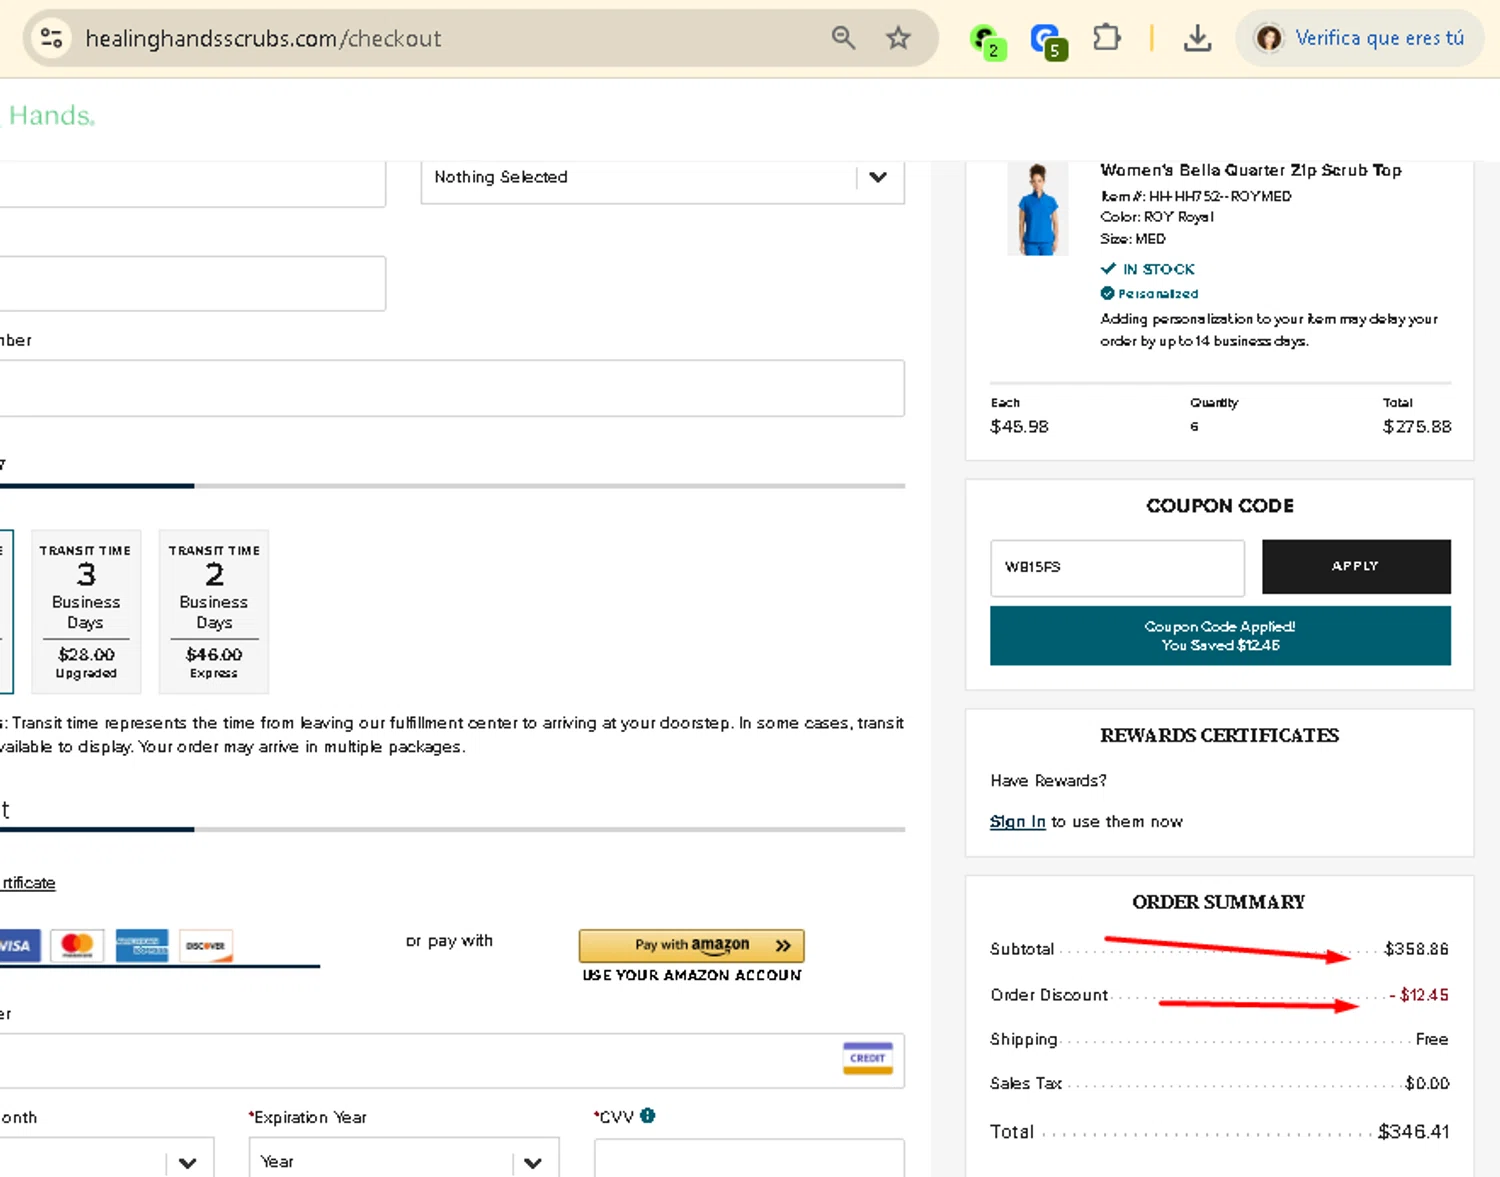Click the each price $45.98
The width and height of the screenshot is (1500, 1177).
(1019, 427)
